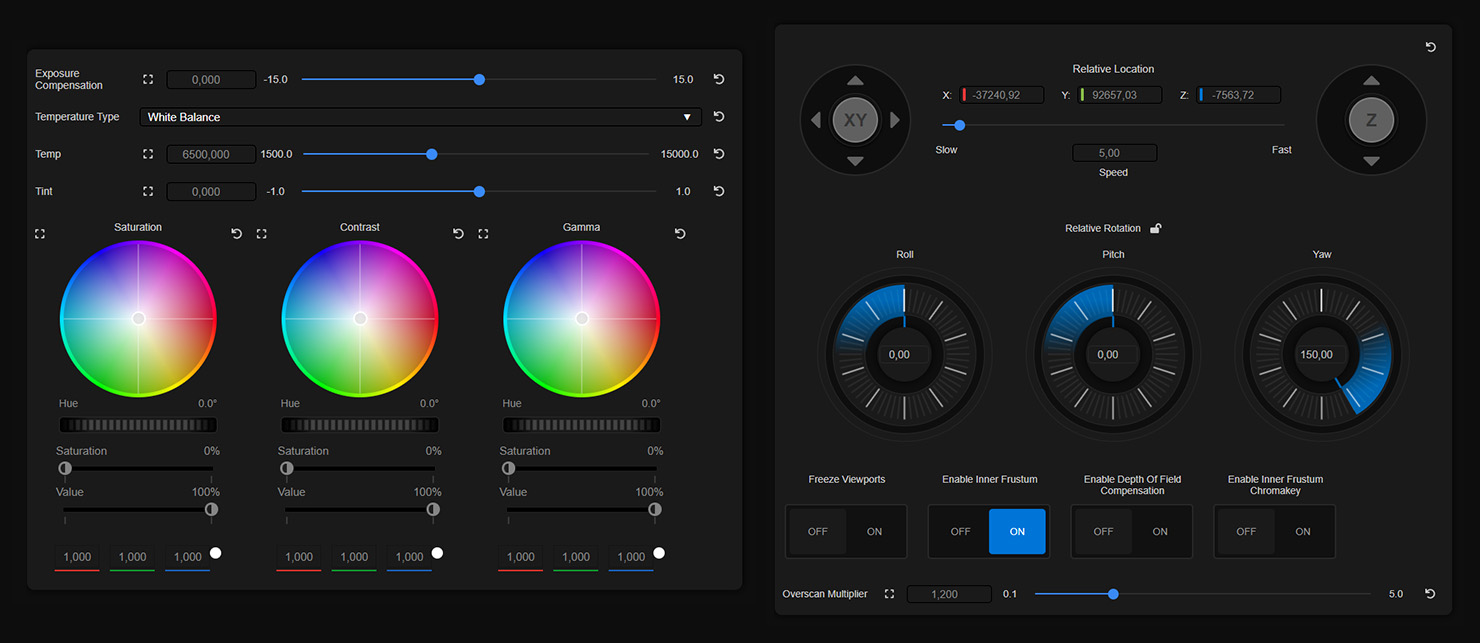1480x643 pixels.
Task: Click the Gamma wheel reset icon
Action: click(680, 234)
